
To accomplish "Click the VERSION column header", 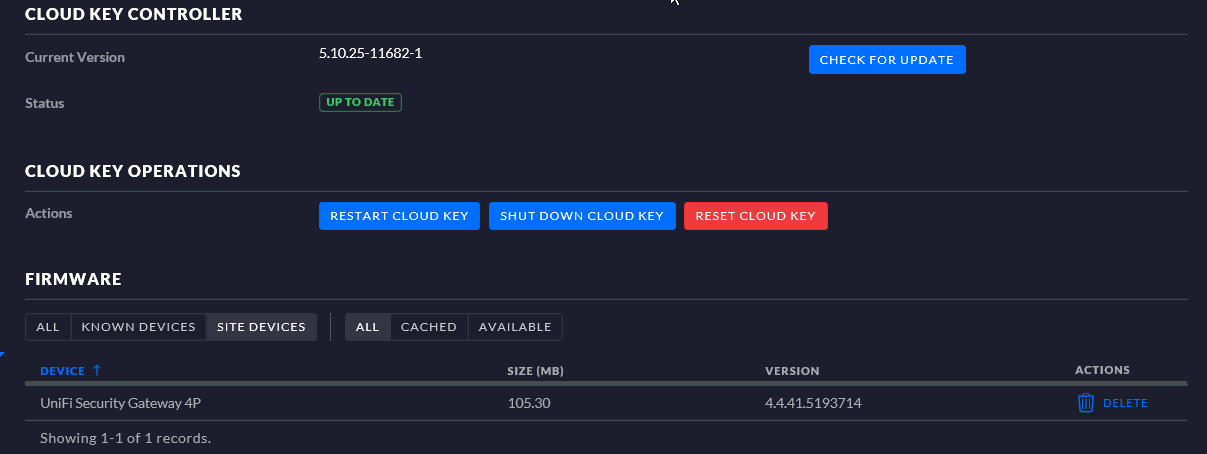I will pos(791,371).
